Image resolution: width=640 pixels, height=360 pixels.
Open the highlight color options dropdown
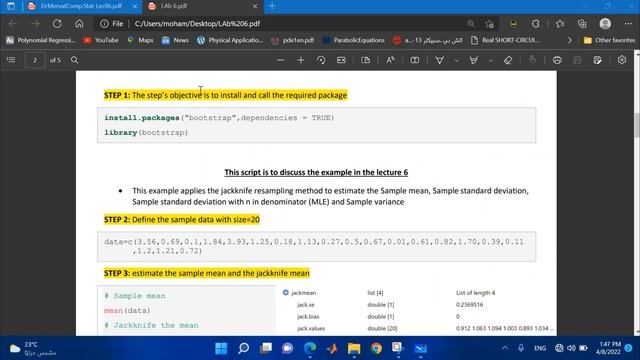coord(491,60)
